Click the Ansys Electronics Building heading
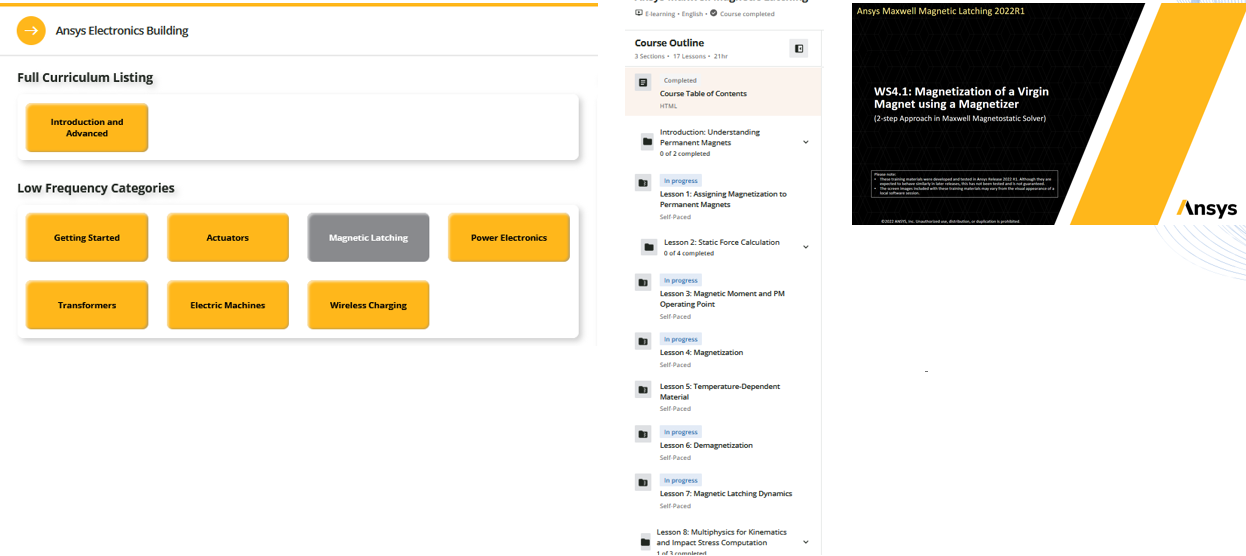The width and height of the screenshot is (1246, 556). click(122, 31)
